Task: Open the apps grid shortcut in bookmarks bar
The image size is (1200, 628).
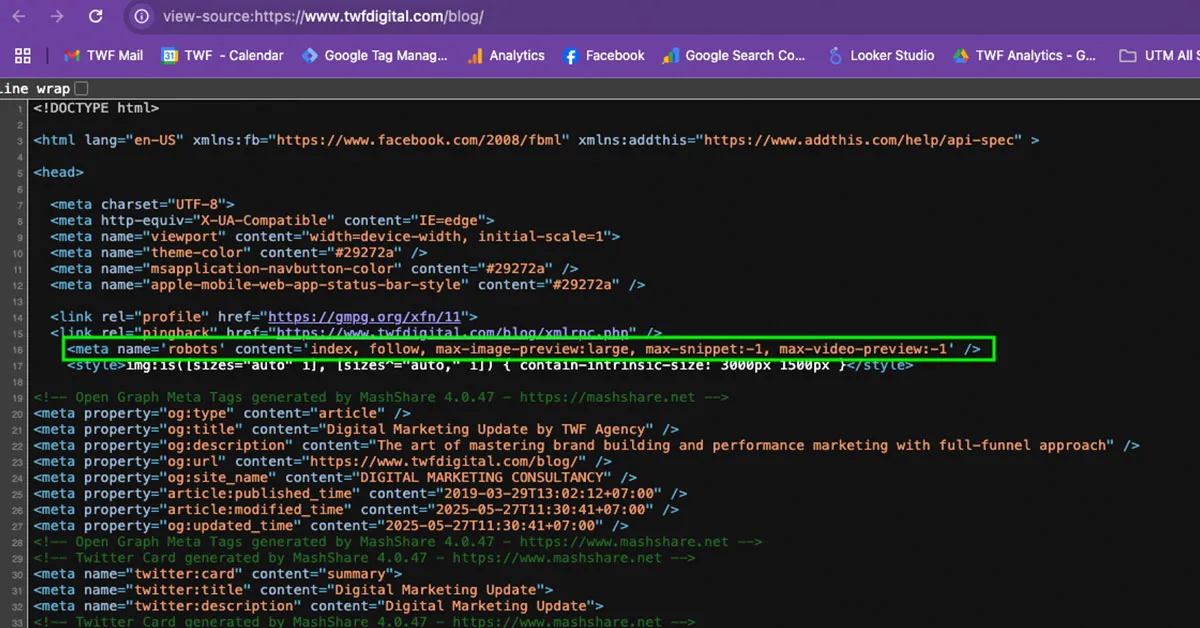Action: [24, 56]
